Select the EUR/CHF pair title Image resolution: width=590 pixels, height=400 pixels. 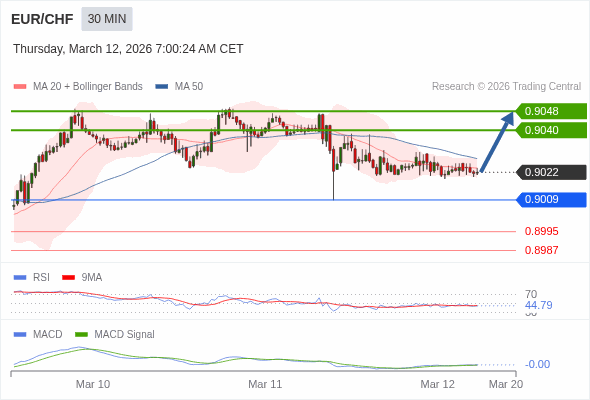42,19
